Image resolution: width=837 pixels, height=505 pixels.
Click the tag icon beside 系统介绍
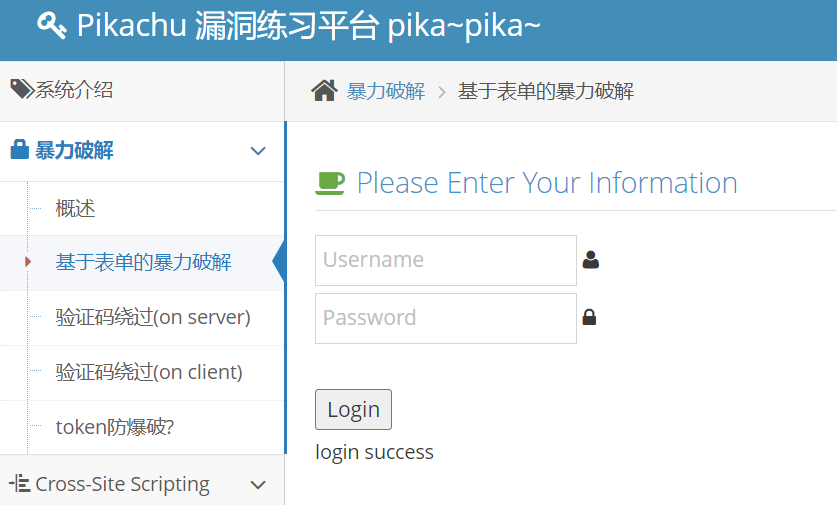(21, 90)
